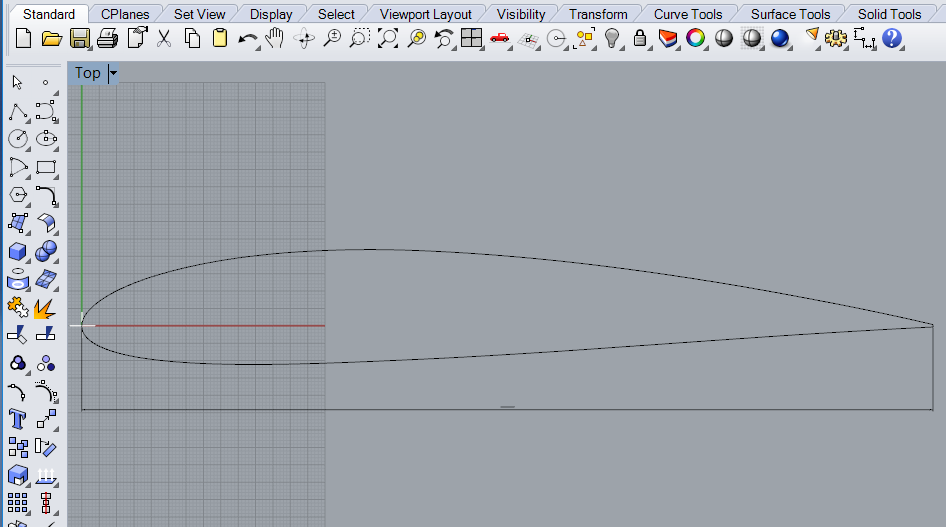Click the Save file icon
946x527 pixels.
tap(80, 39)
